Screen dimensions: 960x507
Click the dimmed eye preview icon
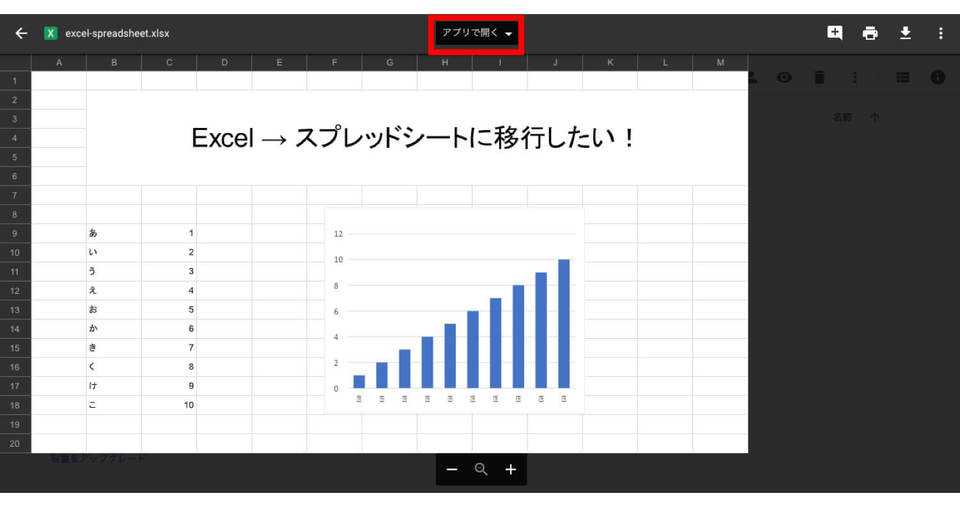point(784,77)
